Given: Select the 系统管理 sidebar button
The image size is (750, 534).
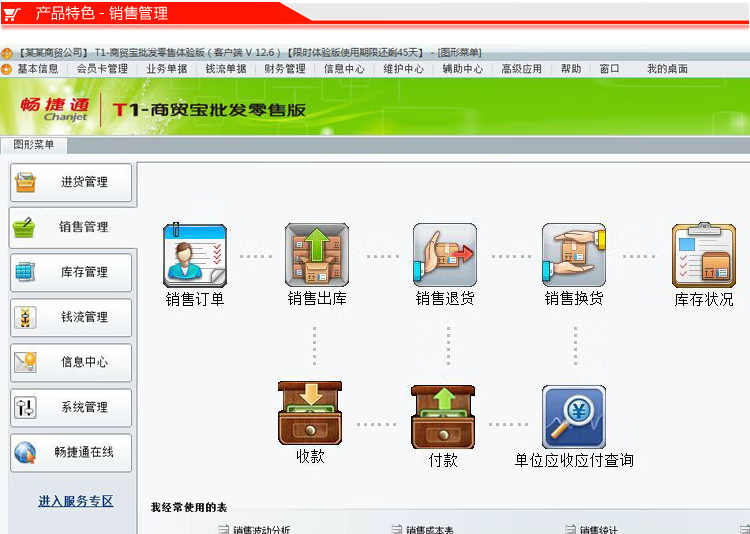Looking at the screenshot, I should tap(71, 408).
